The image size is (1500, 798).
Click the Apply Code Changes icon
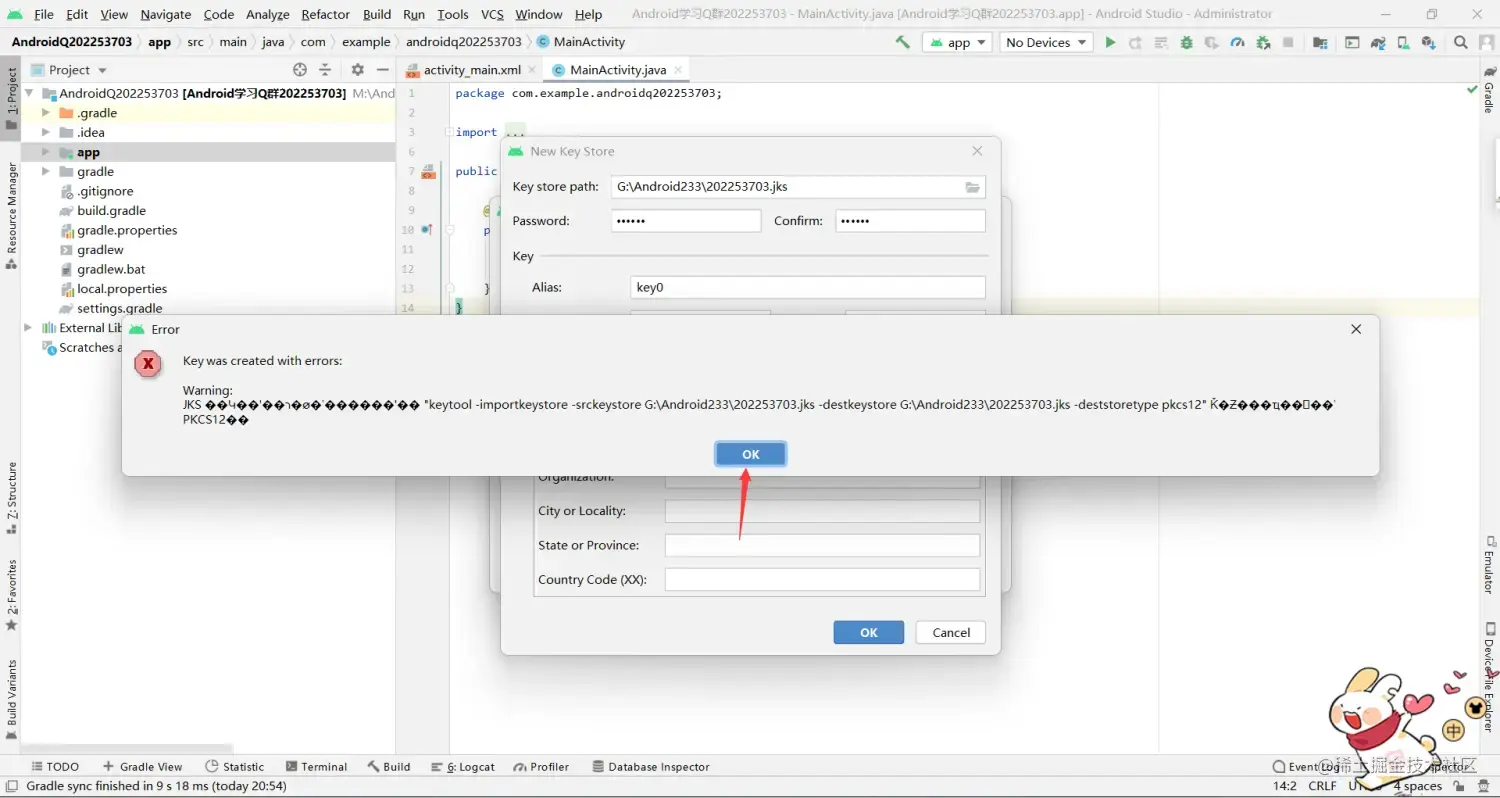(x=1161, y=42)
